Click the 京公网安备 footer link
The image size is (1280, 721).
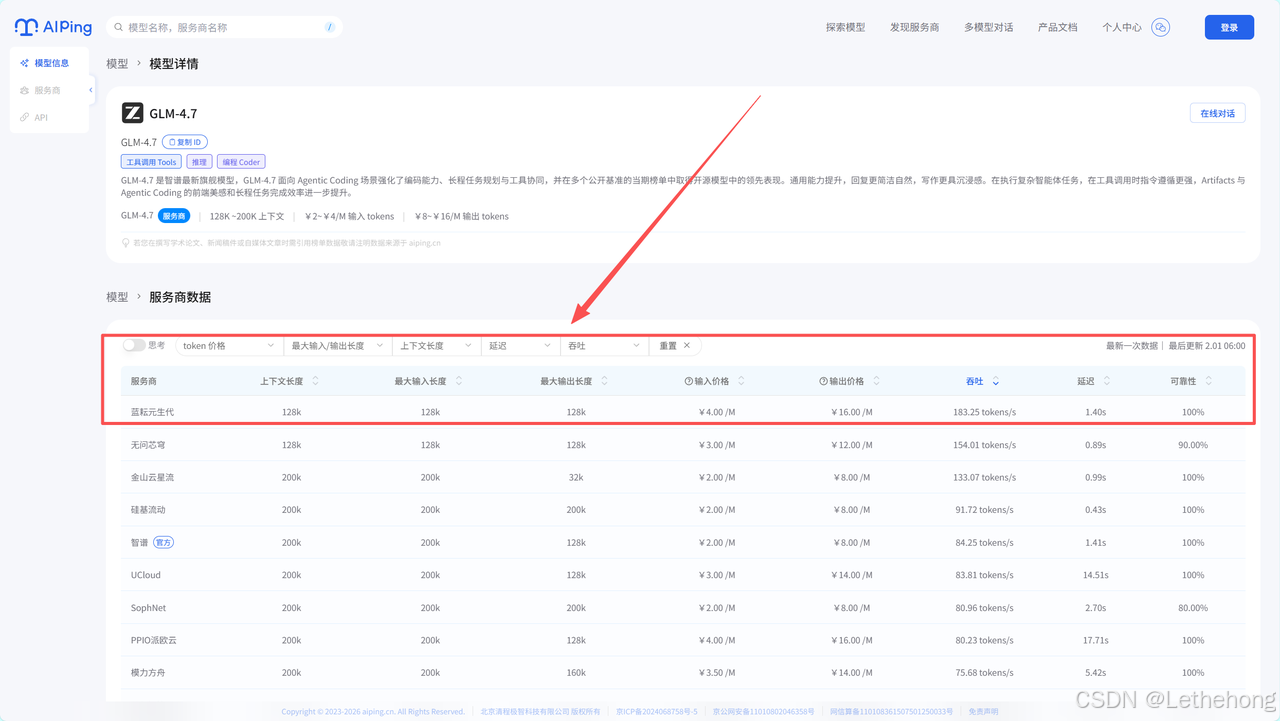click(x=763, y=712)
